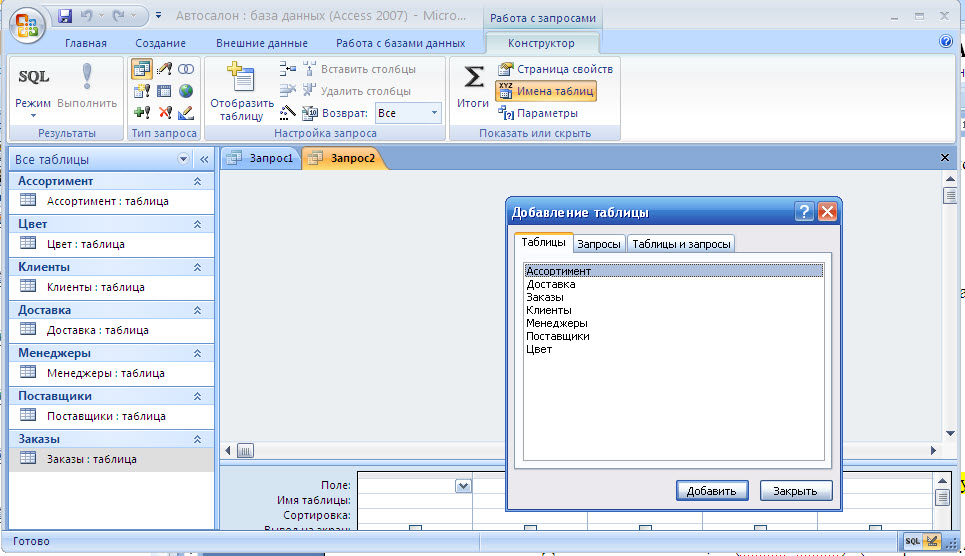The image size is (965, 556).
Task: Switch to Таблицы и запросы tab
Action: [x=681, y=244]
